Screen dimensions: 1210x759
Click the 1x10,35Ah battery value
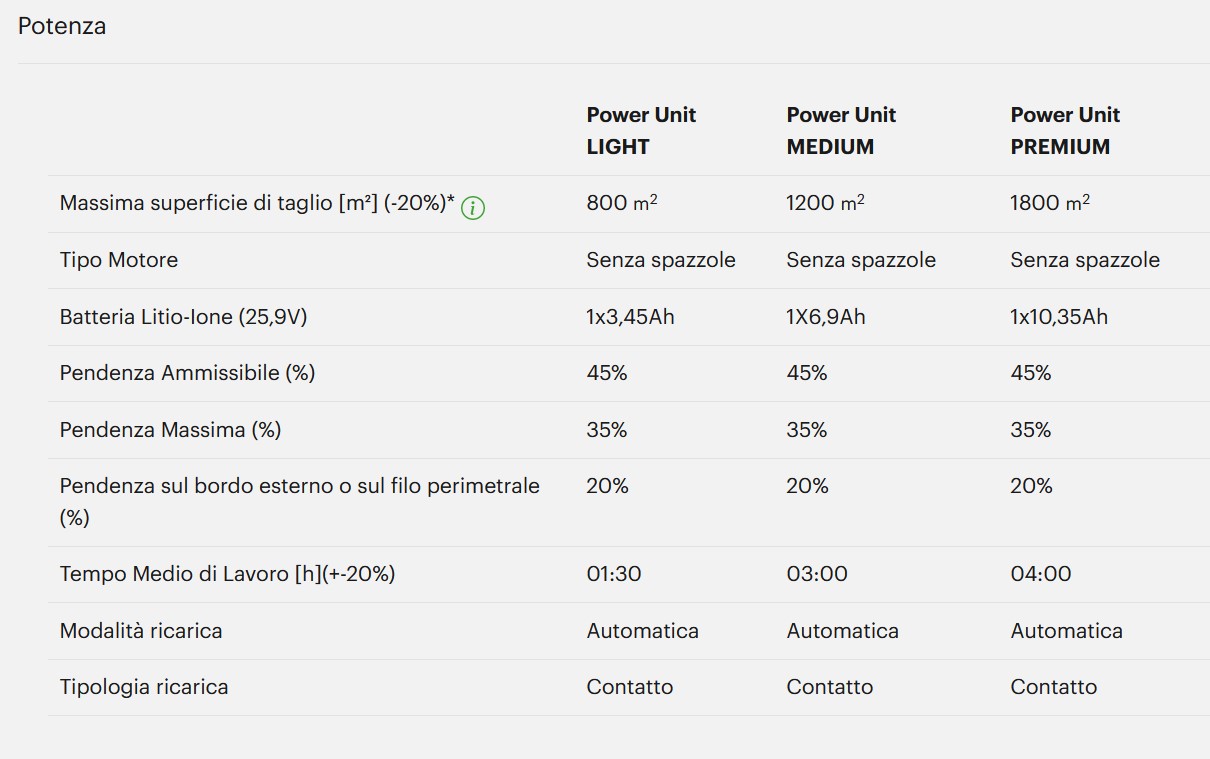pyautogui.click(x=1059, y=317)
